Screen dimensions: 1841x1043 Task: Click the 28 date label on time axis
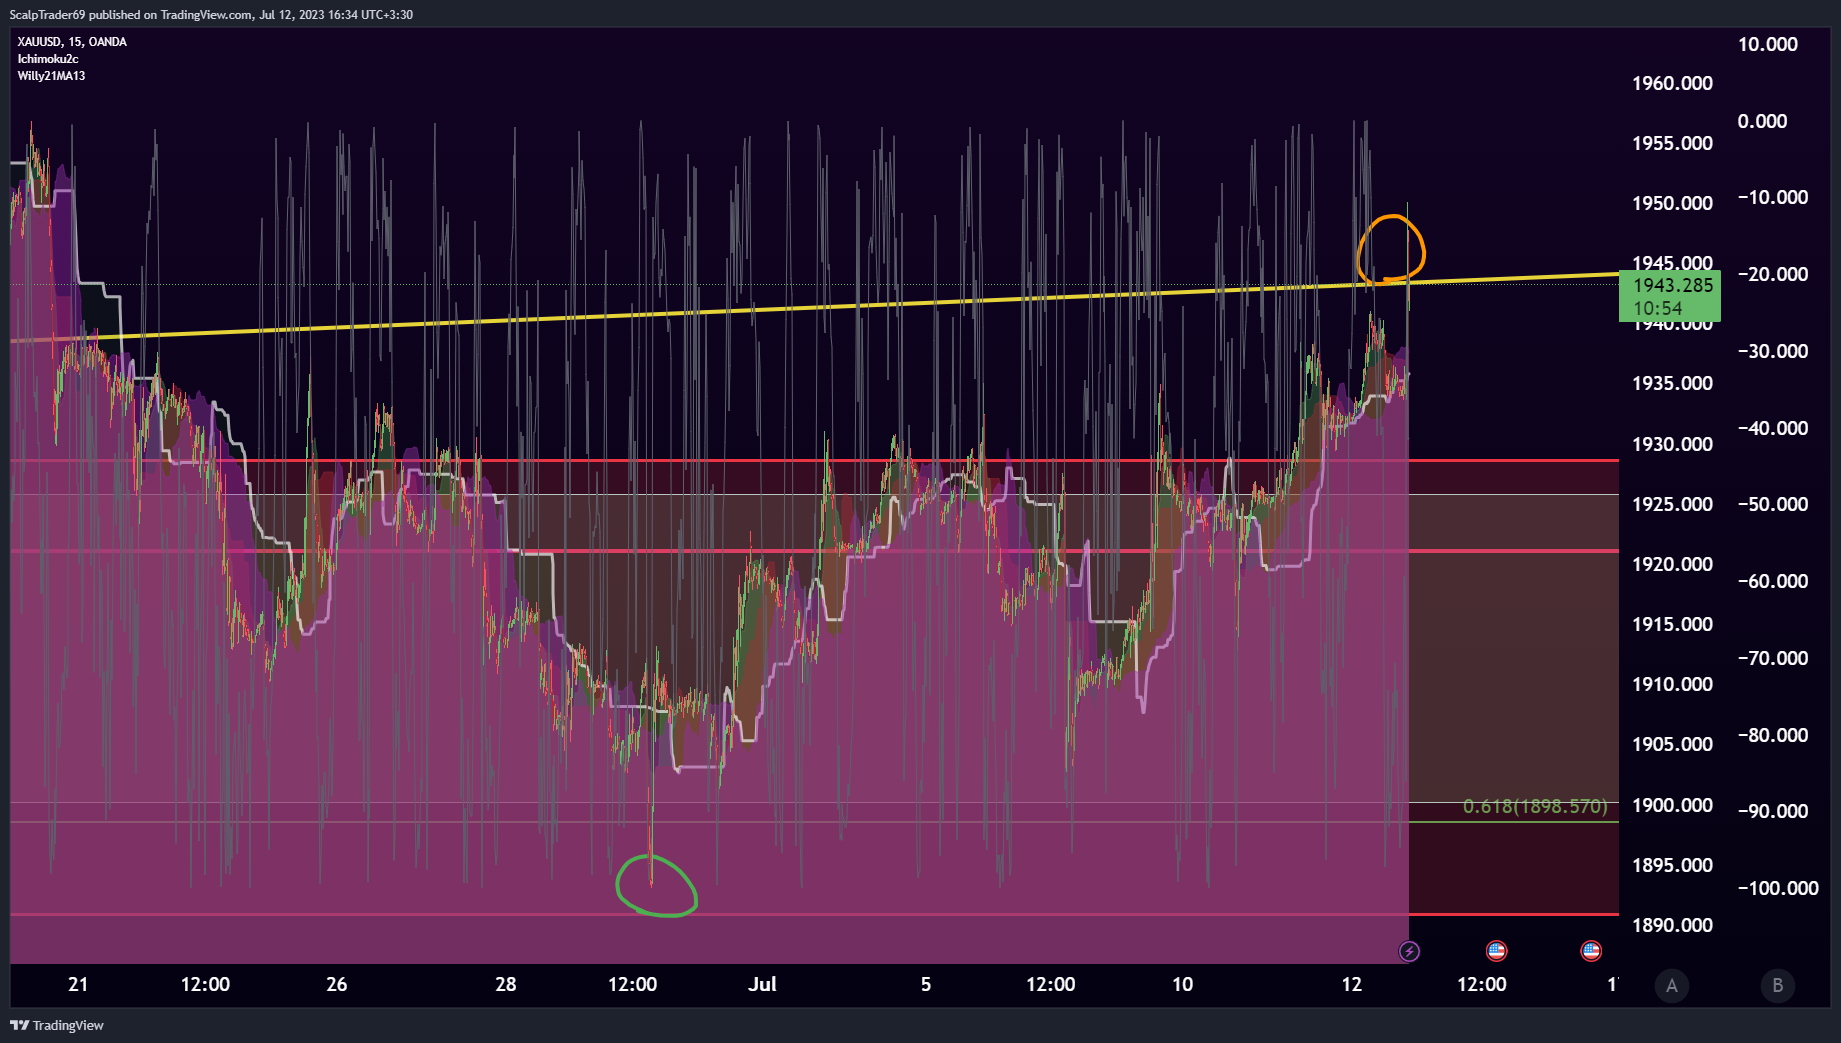click(x=506, y=984)
